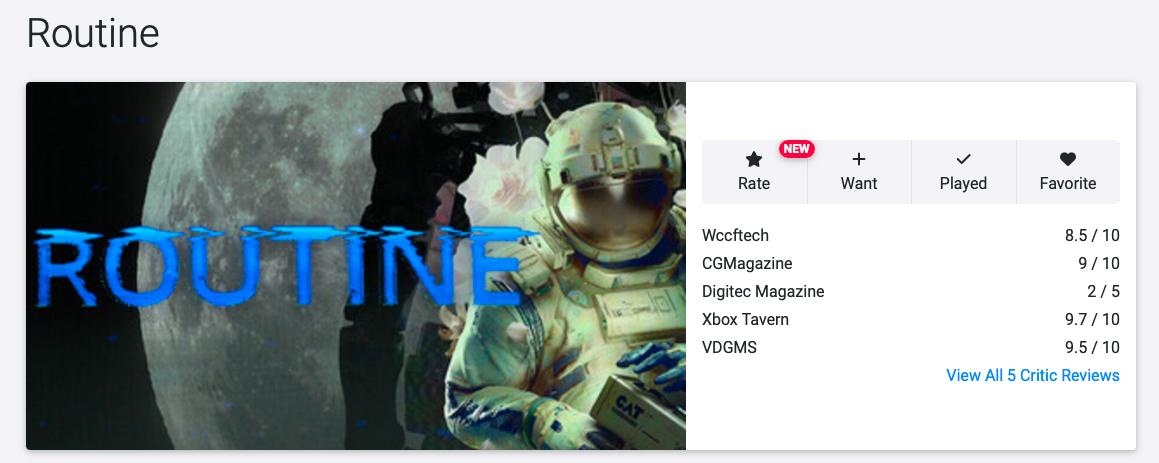Open the VDGMS review
The height and width of the screenshot is (463, 1159).
(x=729, y=348)
